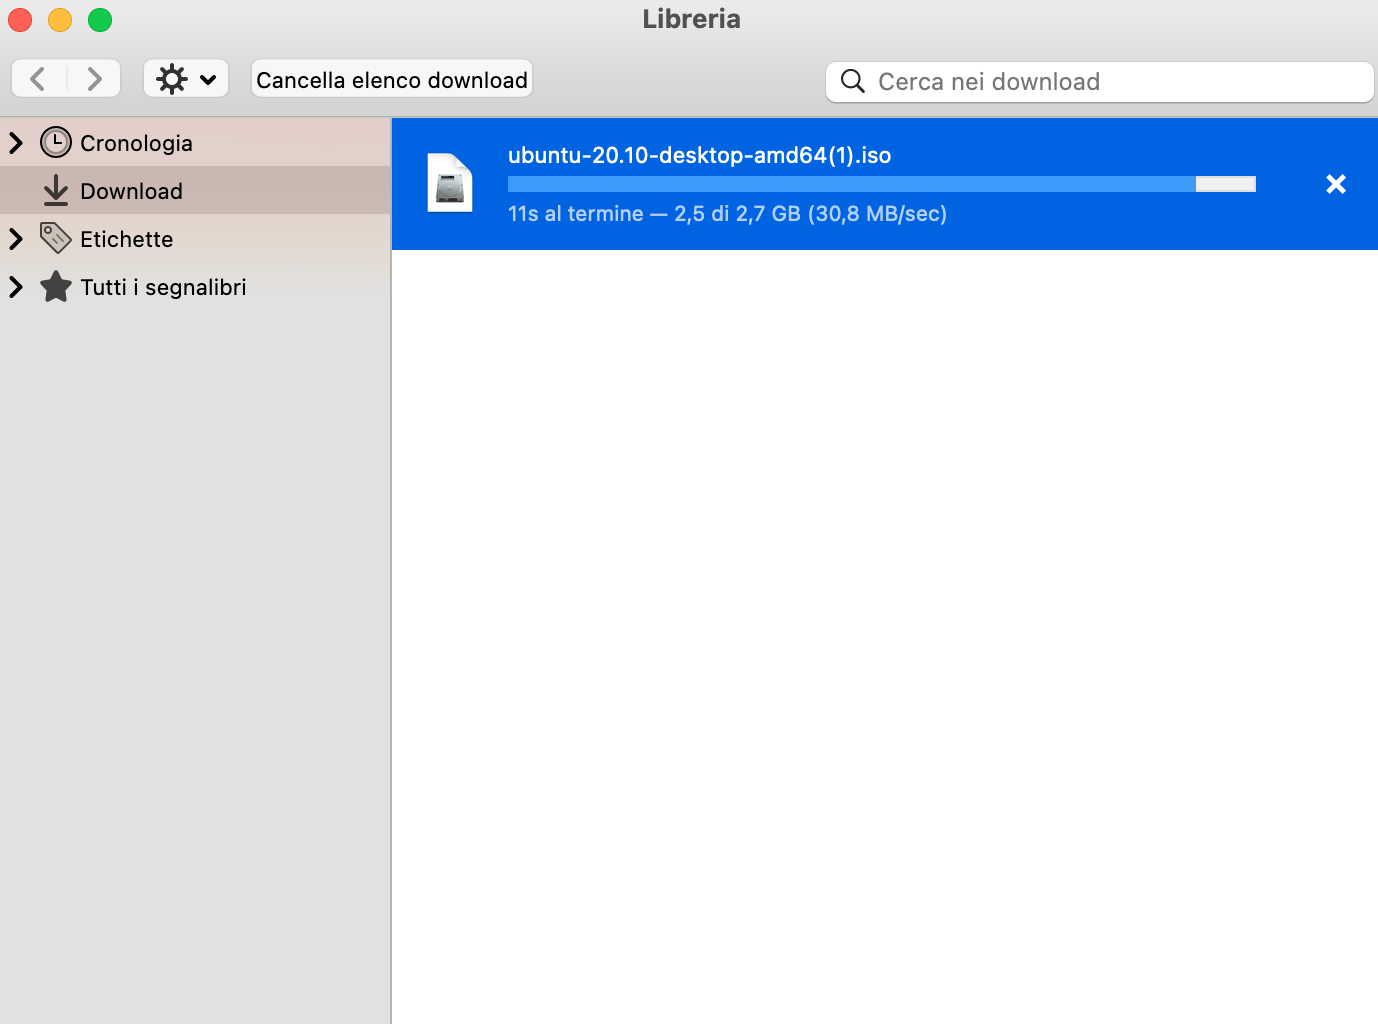Click the ubuntu download progress bar
1378x1024 pixels.
pyautogui.click(x=882, y=184)
